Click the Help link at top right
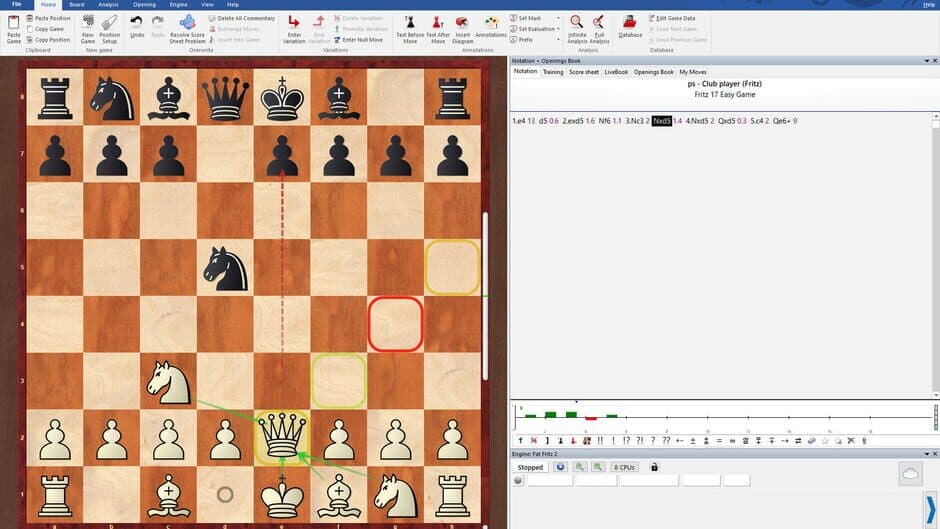940x529 pixels. click(929, 4)
